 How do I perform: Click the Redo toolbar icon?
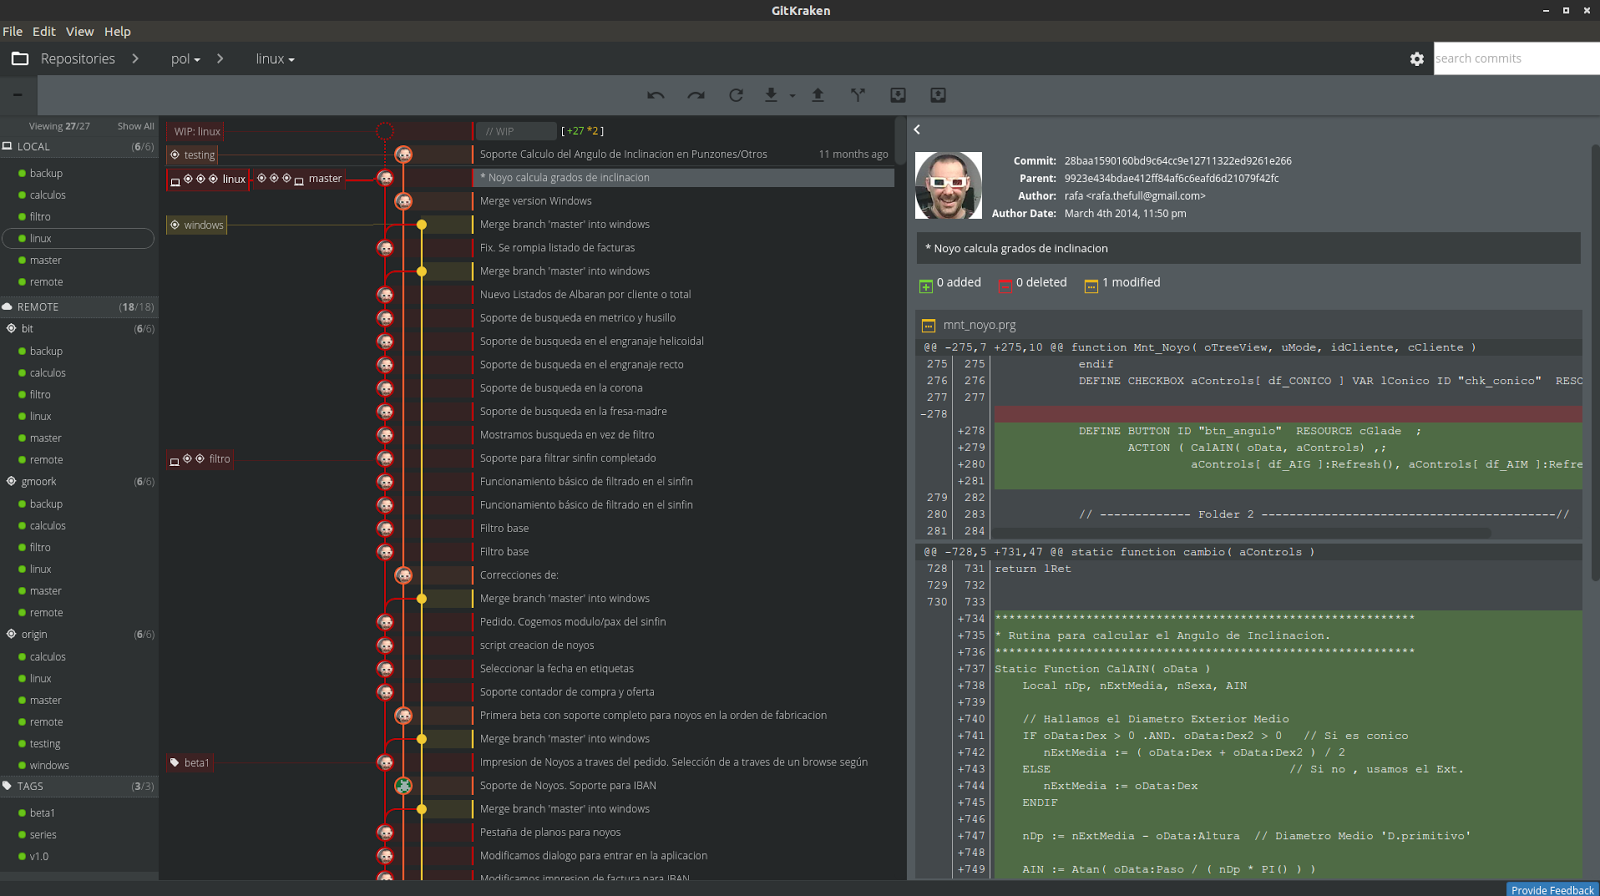(x=696, y=95)
